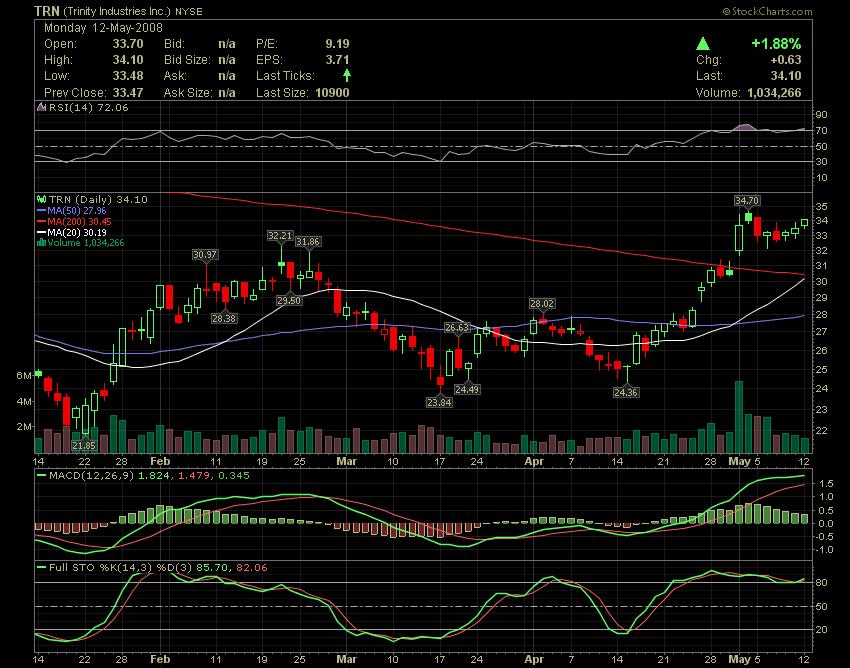Image resolution: width=850 pixels, height=668 pixels.
Task: Click the +1.88% percent change
Action: pyautogui.click(x=776, y=43)
